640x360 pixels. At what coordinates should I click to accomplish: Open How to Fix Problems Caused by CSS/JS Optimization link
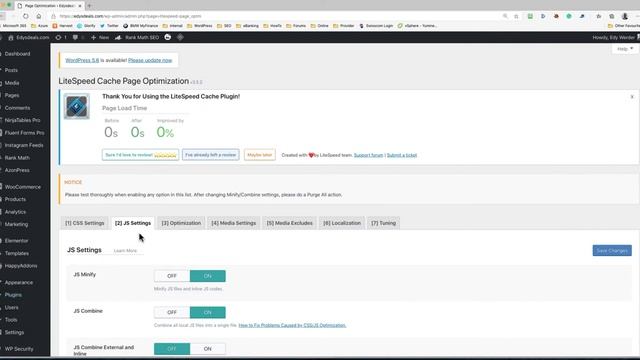click(x=292, y=325)
